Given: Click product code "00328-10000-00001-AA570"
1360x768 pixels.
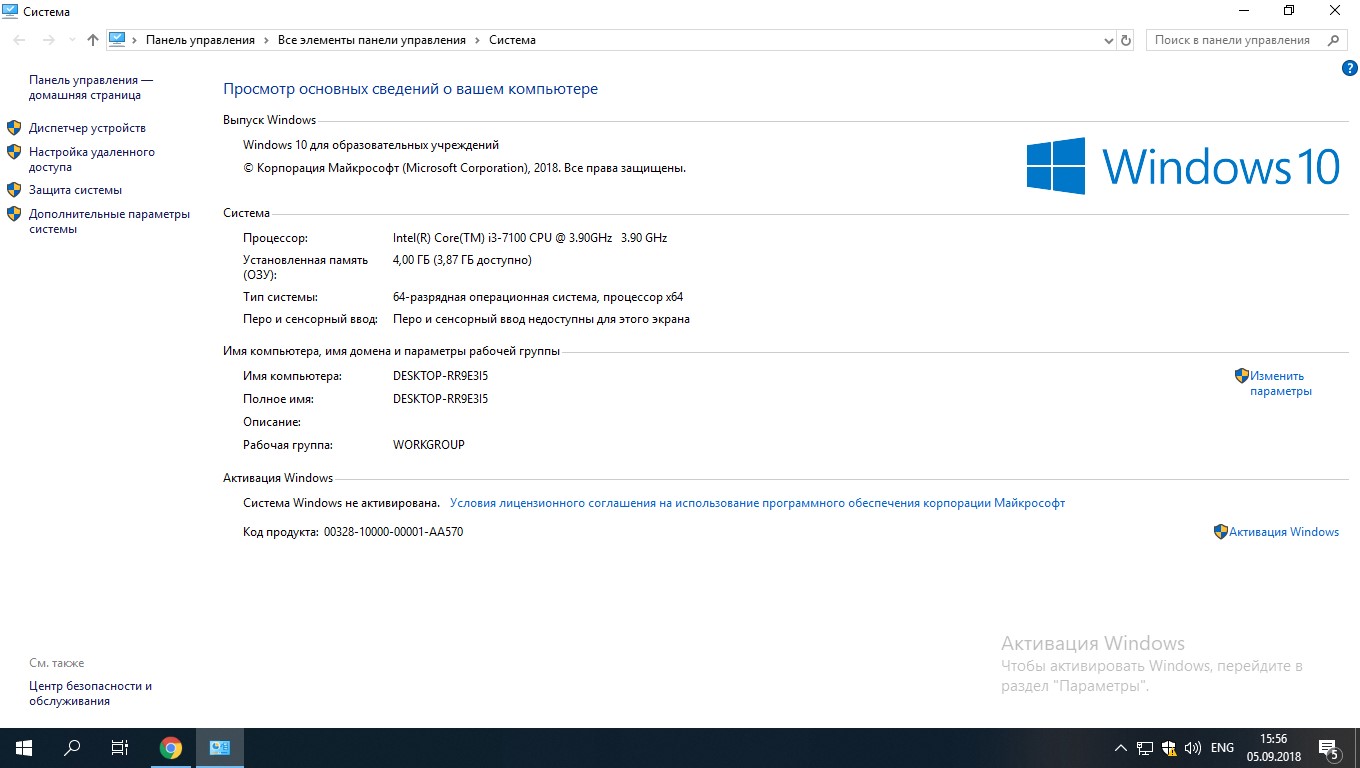Looking at the screenshot, I should (393, 532).
